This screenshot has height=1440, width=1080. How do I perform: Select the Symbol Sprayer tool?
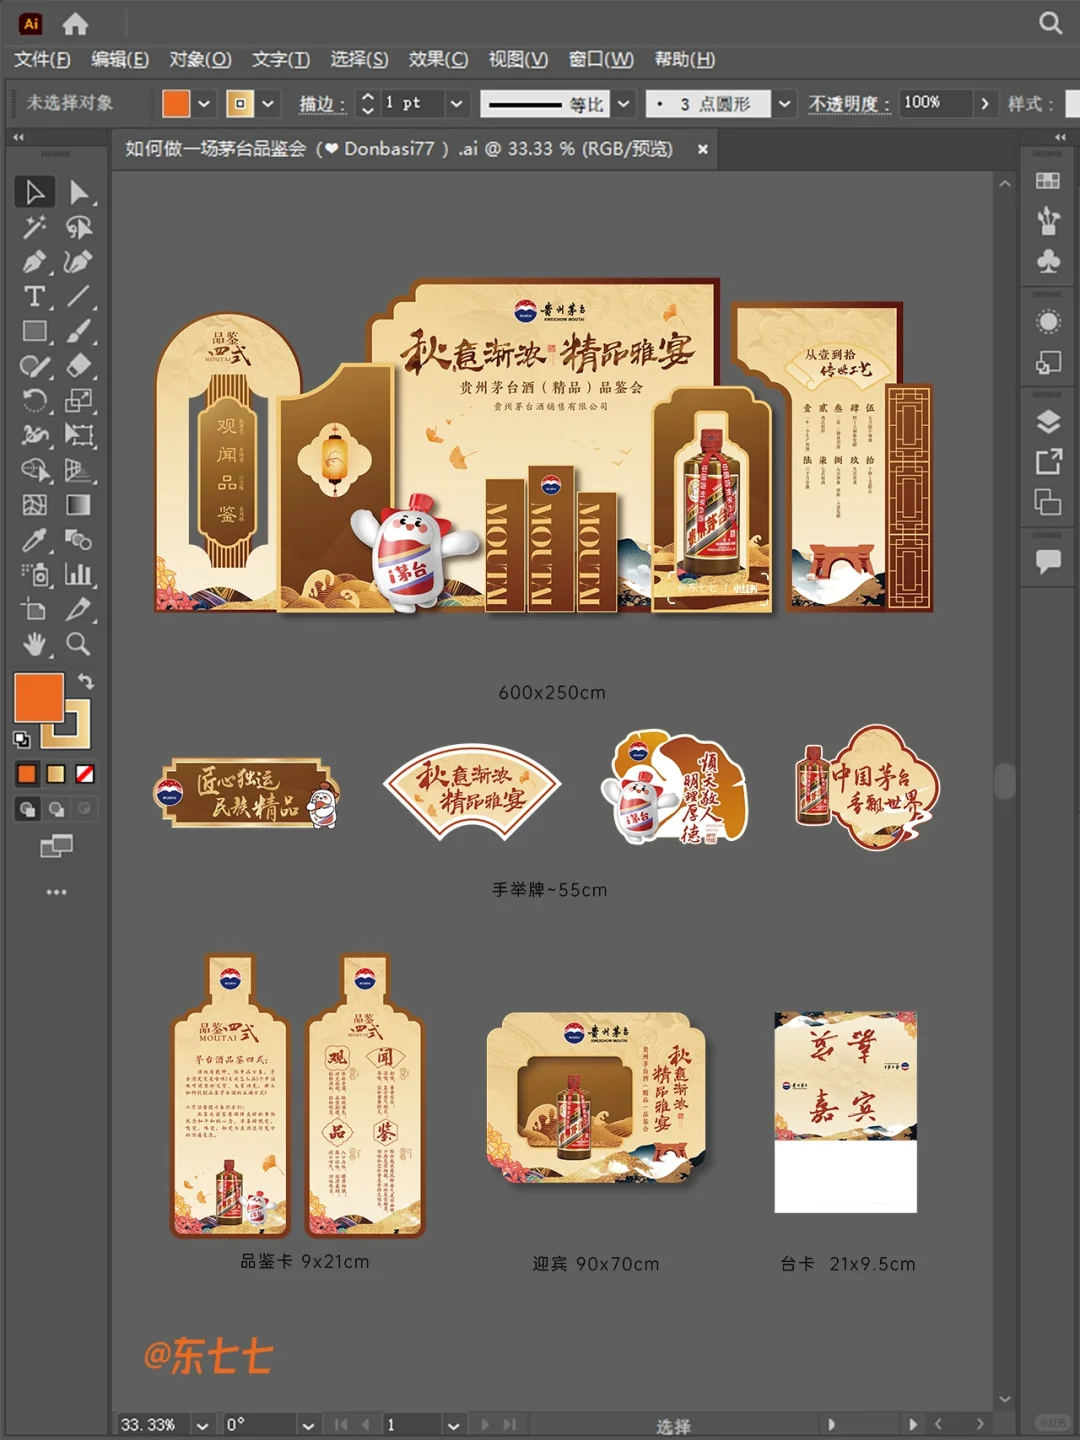tap(34, 574)
